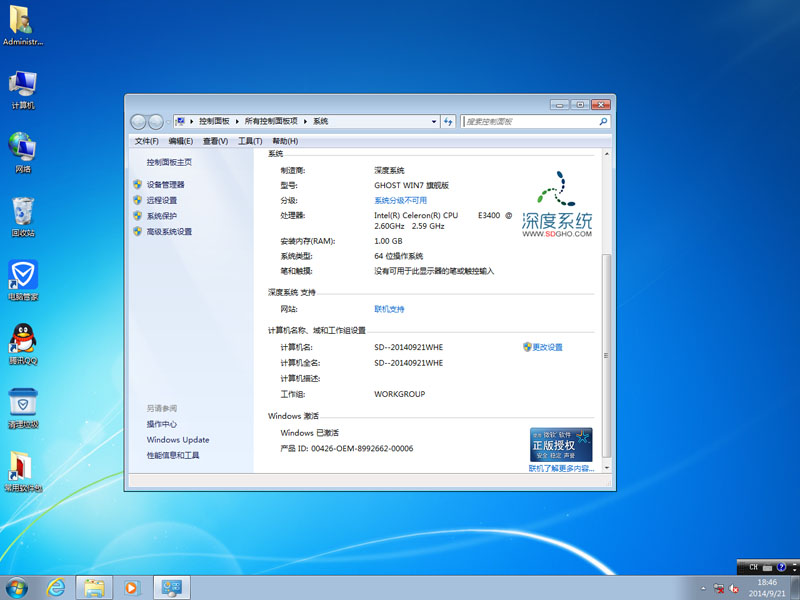Open 远程设置 link
800x600 pixels.
(162, 200)
